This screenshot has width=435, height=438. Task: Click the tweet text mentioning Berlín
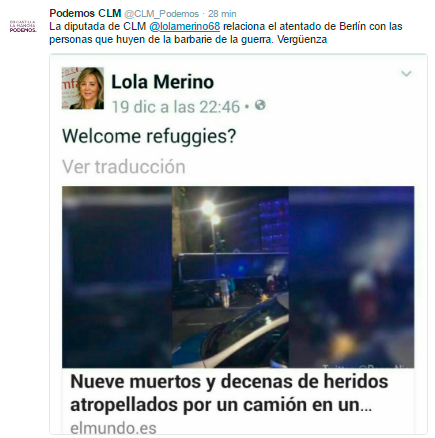(226, 33)
